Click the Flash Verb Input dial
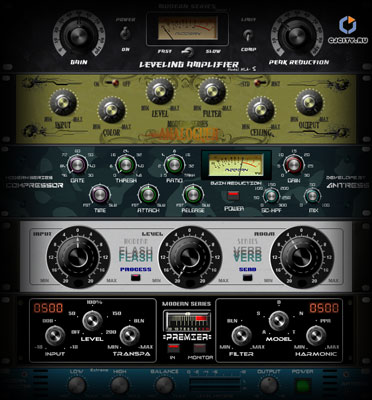The height and width of the screenshot is (400, 372). pos(77,257)
